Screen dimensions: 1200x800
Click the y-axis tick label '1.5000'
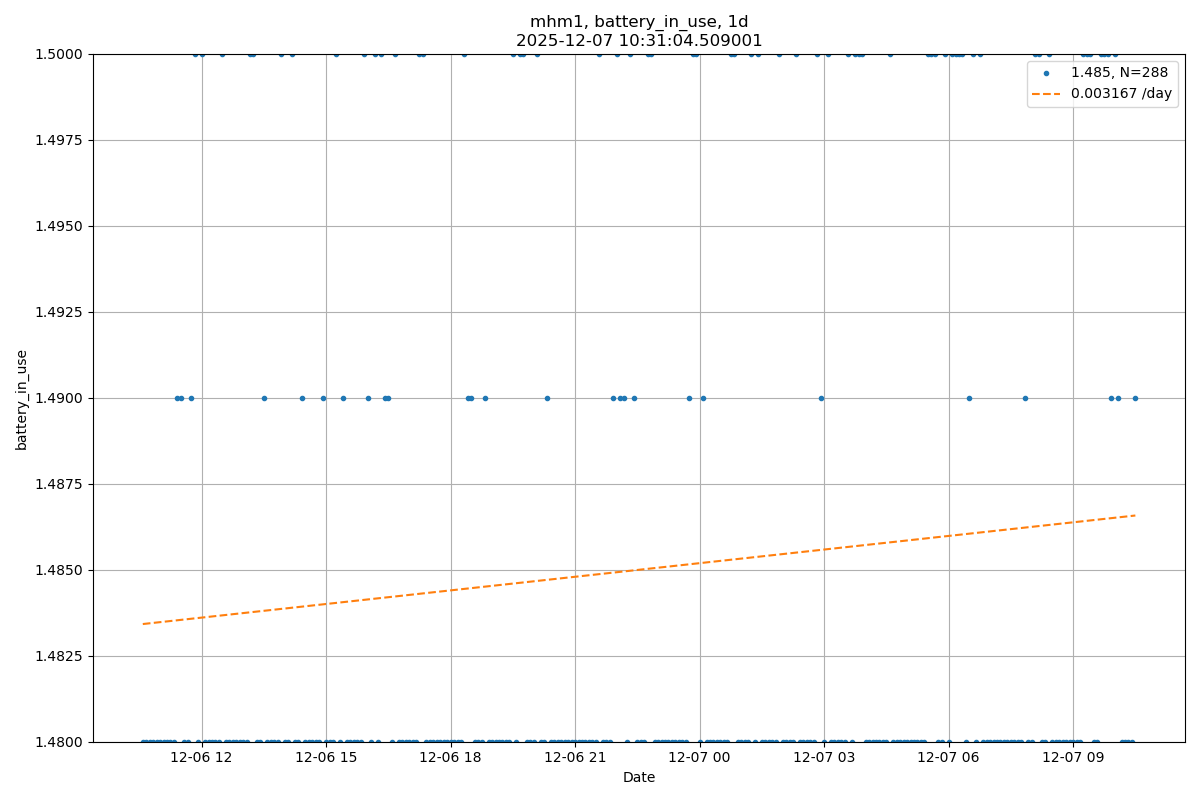[61, 54]
